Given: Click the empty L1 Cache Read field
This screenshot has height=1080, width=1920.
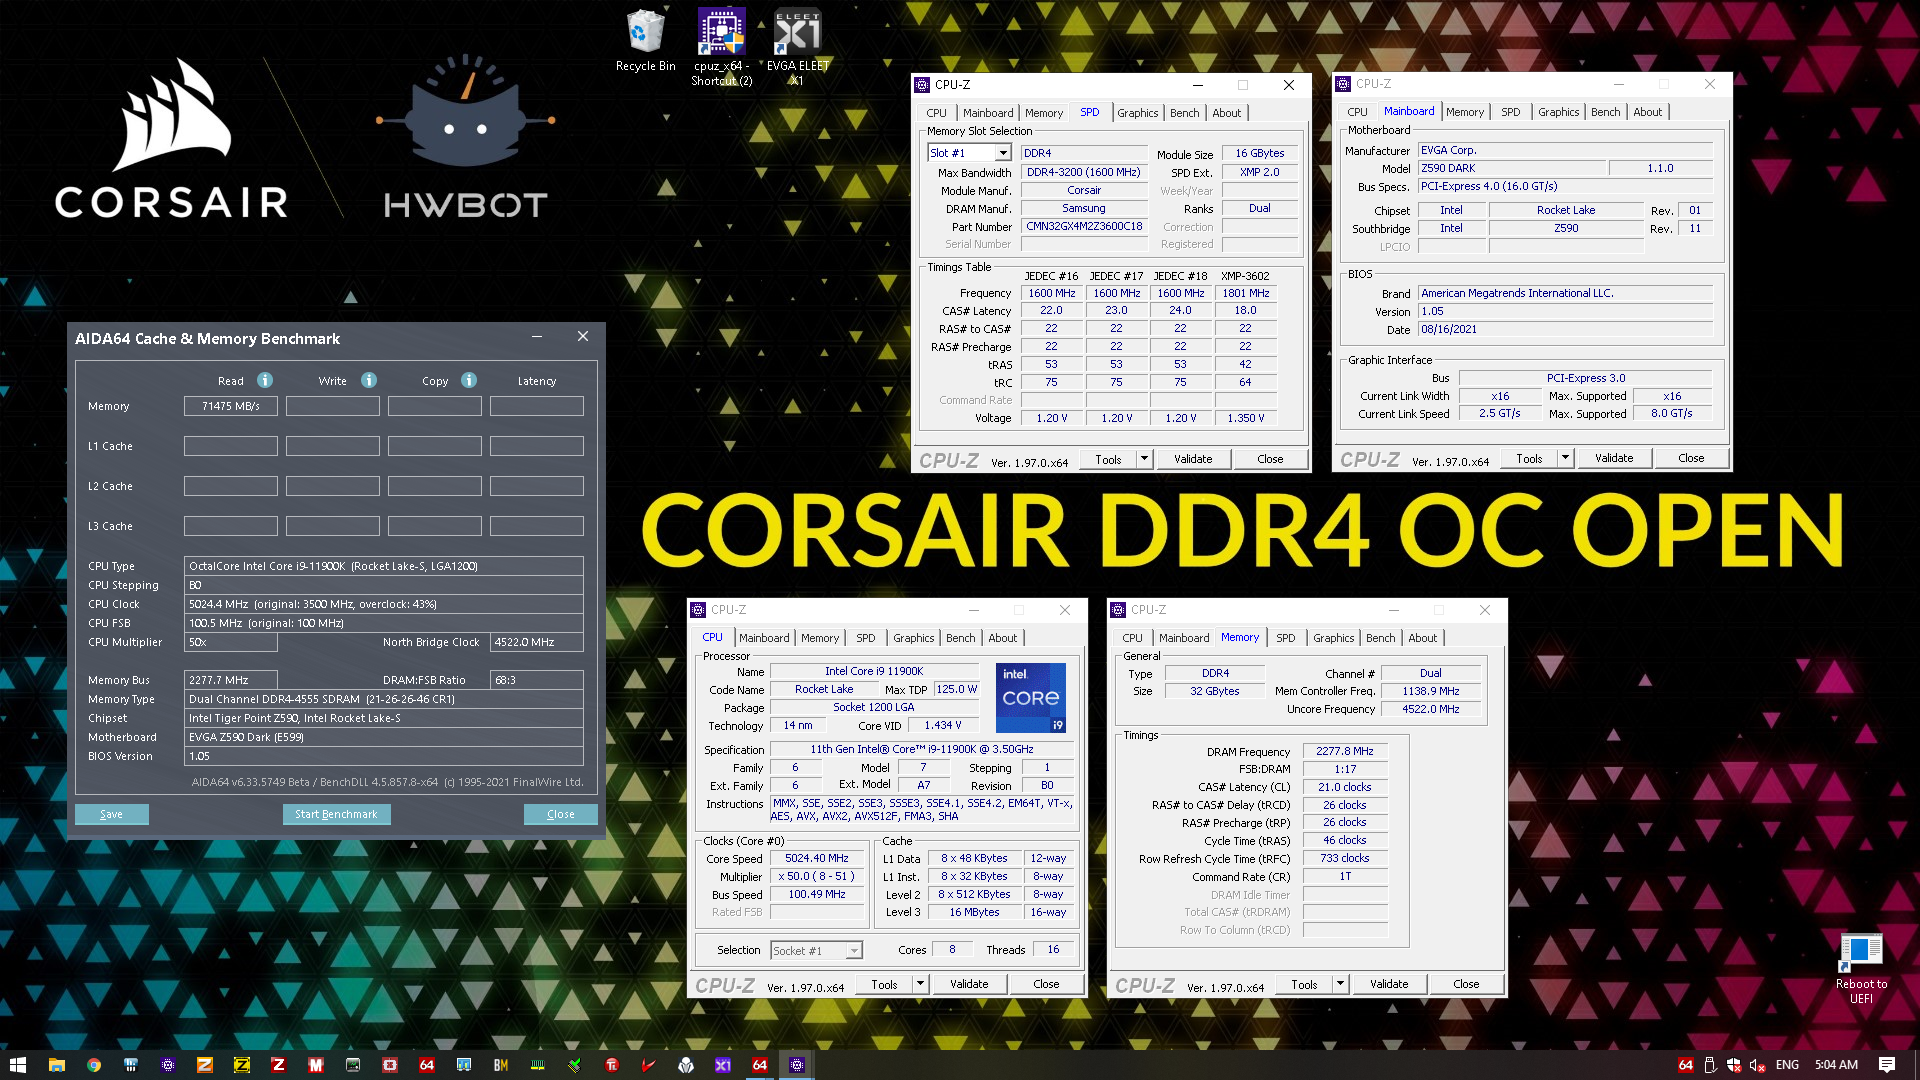Looking at the screenshot, I should click(230, 446).
